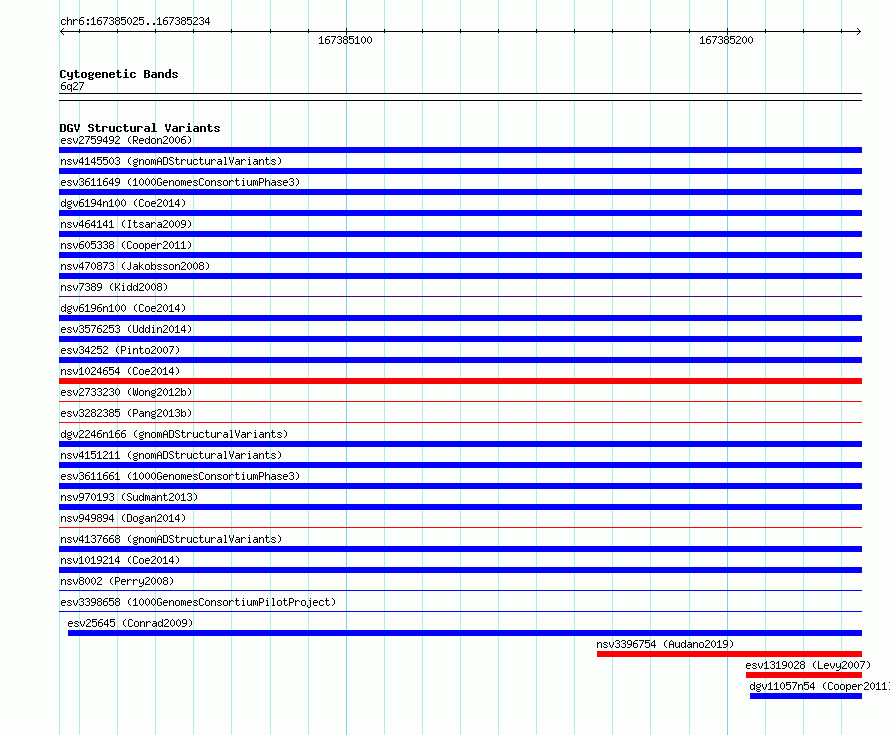Click the red bar under nsv1024654 (Coe2014)
Viewport: 890px width, 735px height.
[x=460, y=381]
